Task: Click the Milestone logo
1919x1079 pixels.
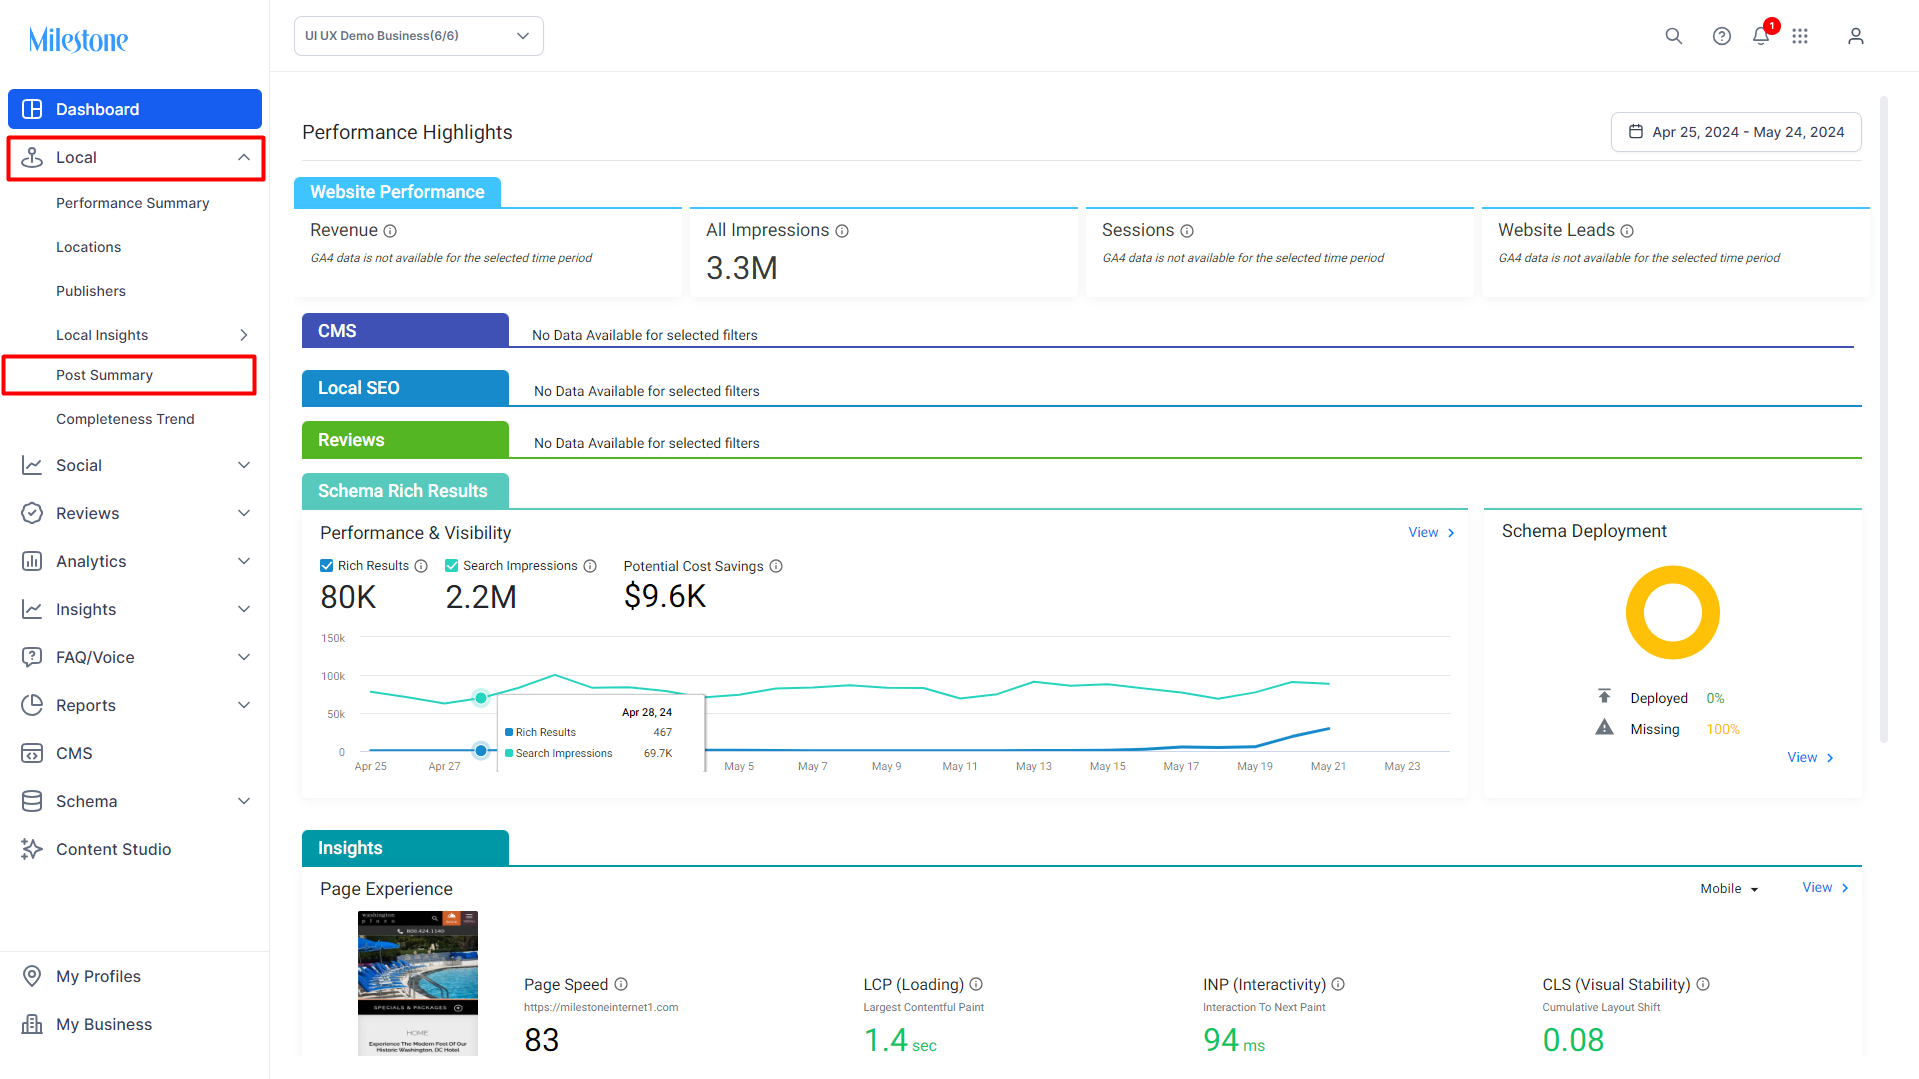Action: click(78, 40)
